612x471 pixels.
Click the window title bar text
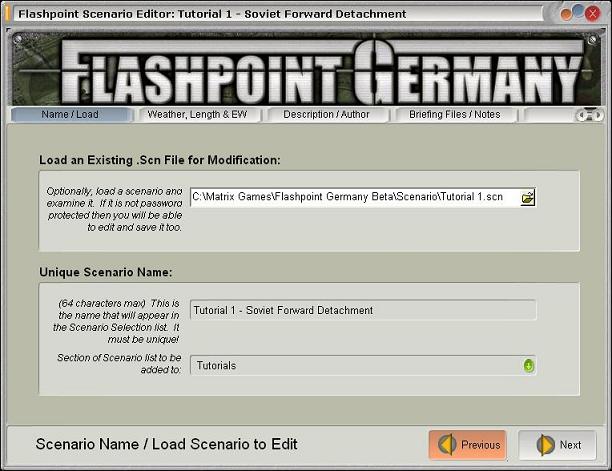[x=212, y=14]
